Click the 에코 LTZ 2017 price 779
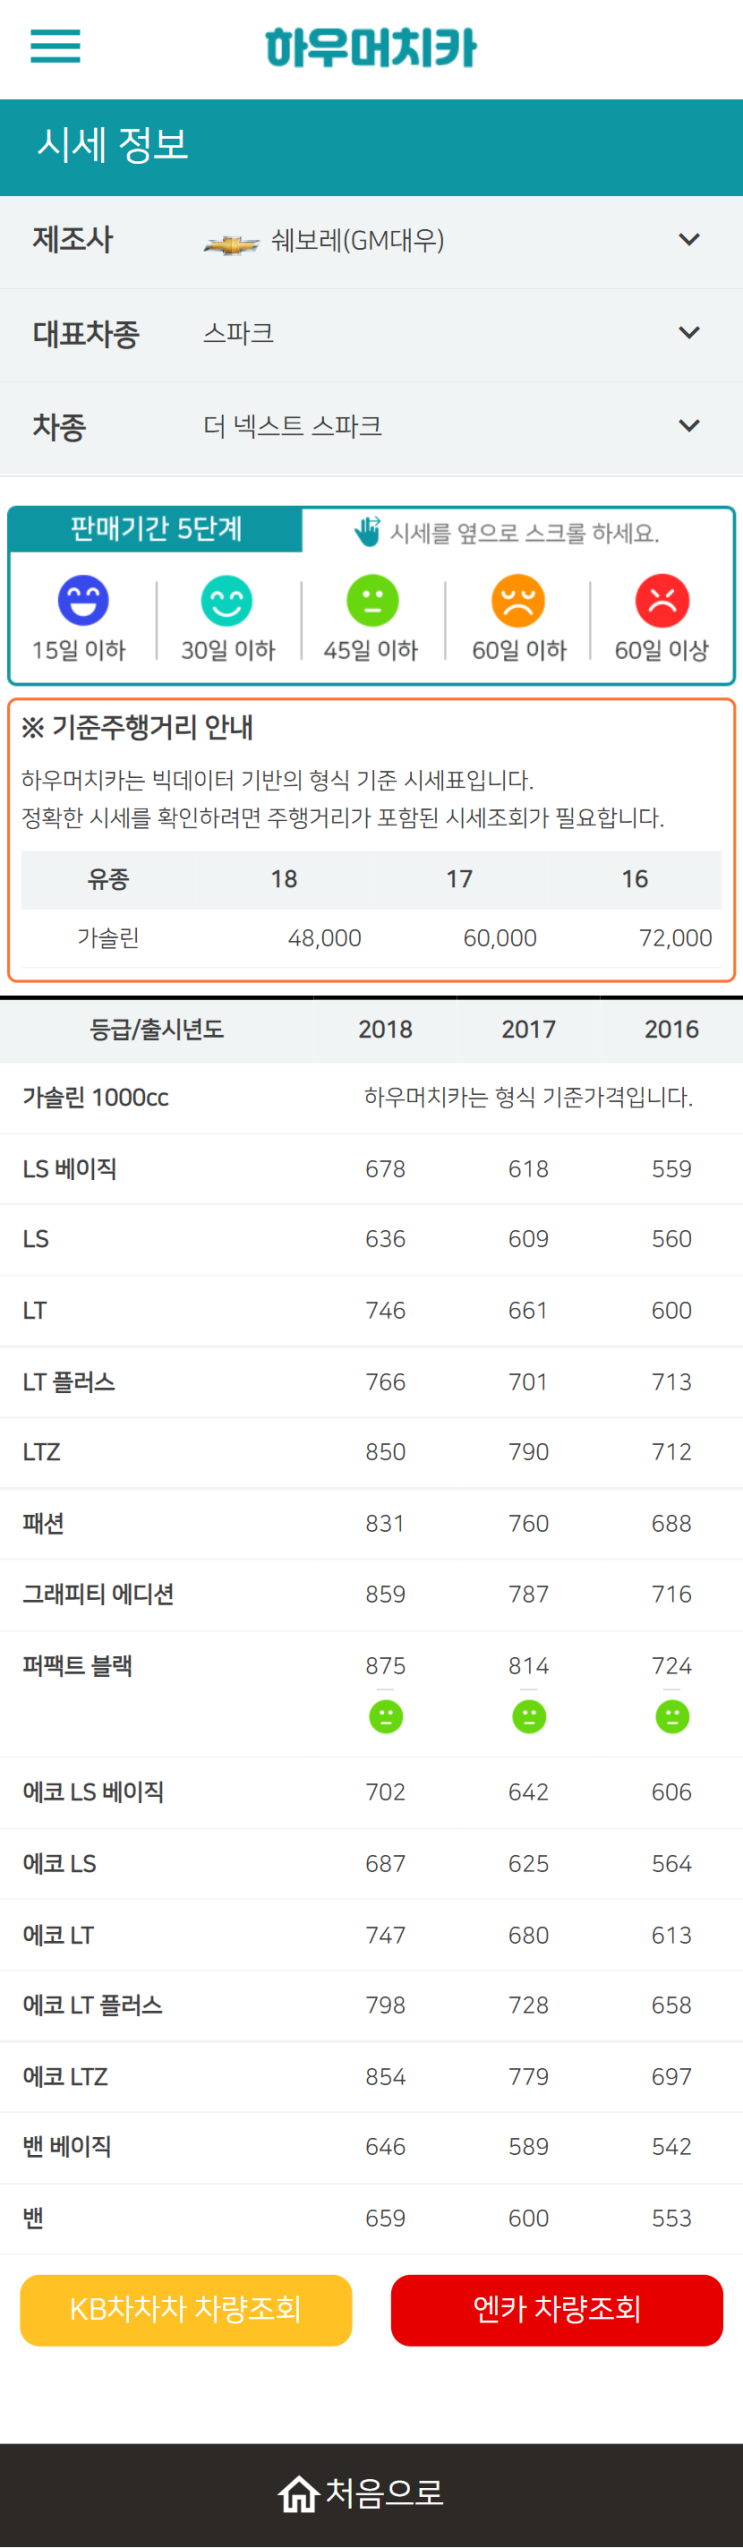Viewport: 743px width, 2548px height. (529, 2078)
